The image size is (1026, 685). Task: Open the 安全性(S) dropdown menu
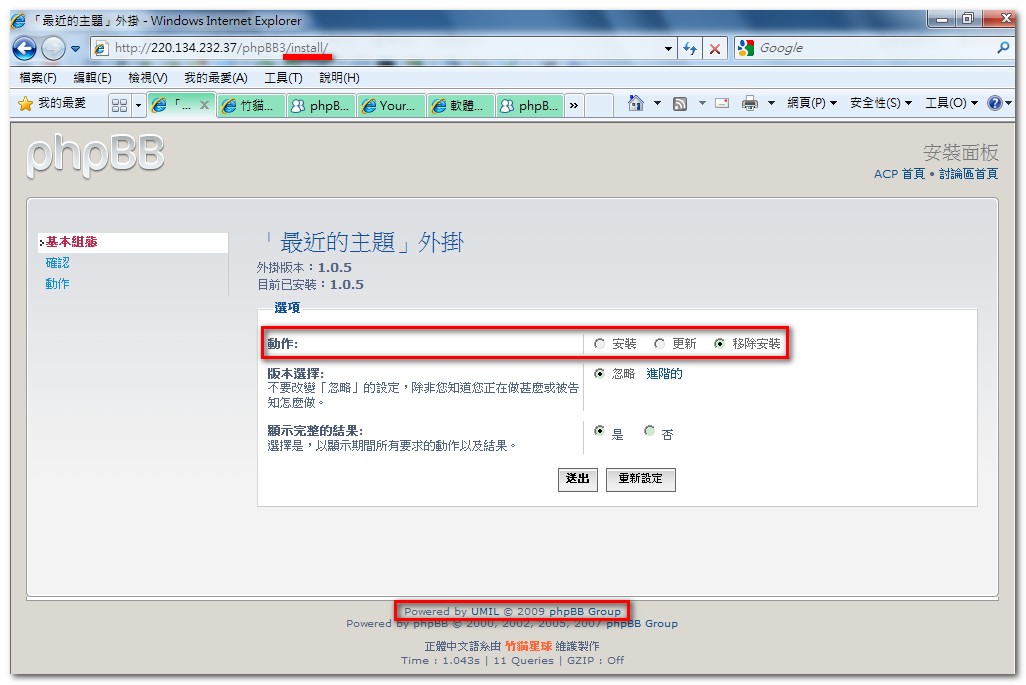[881, 104]
